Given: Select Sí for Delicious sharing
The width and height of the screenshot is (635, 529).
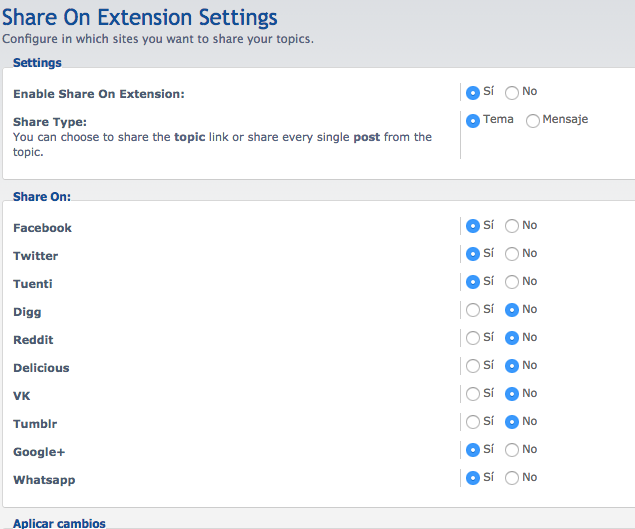Looking at the screenshot, I should (473, 366).
